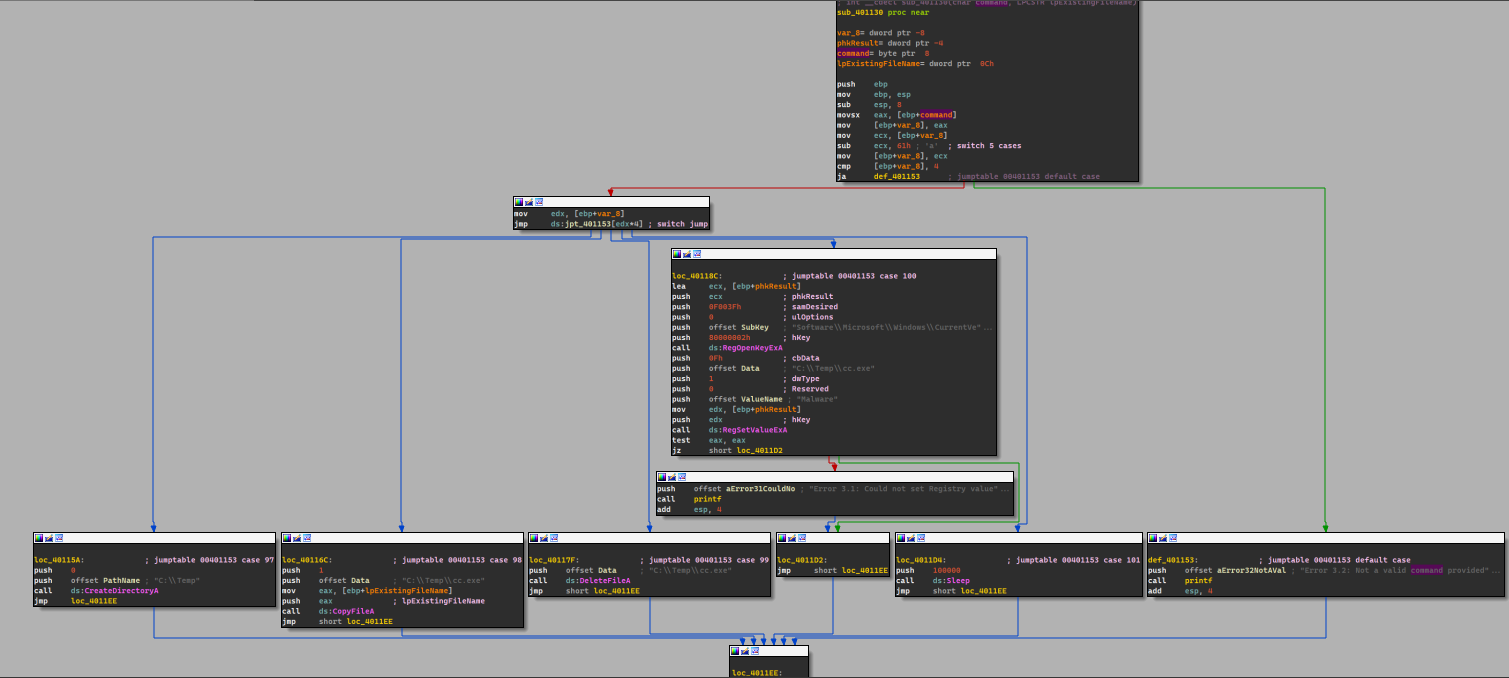The width and height of the screenshot is (1509, 678).
Task: Click the DeleteFileA function name
Action: pos(597,581)
